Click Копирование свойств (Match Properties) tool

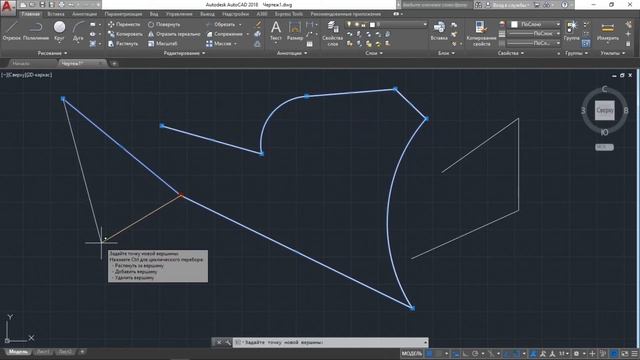[481, 33]
